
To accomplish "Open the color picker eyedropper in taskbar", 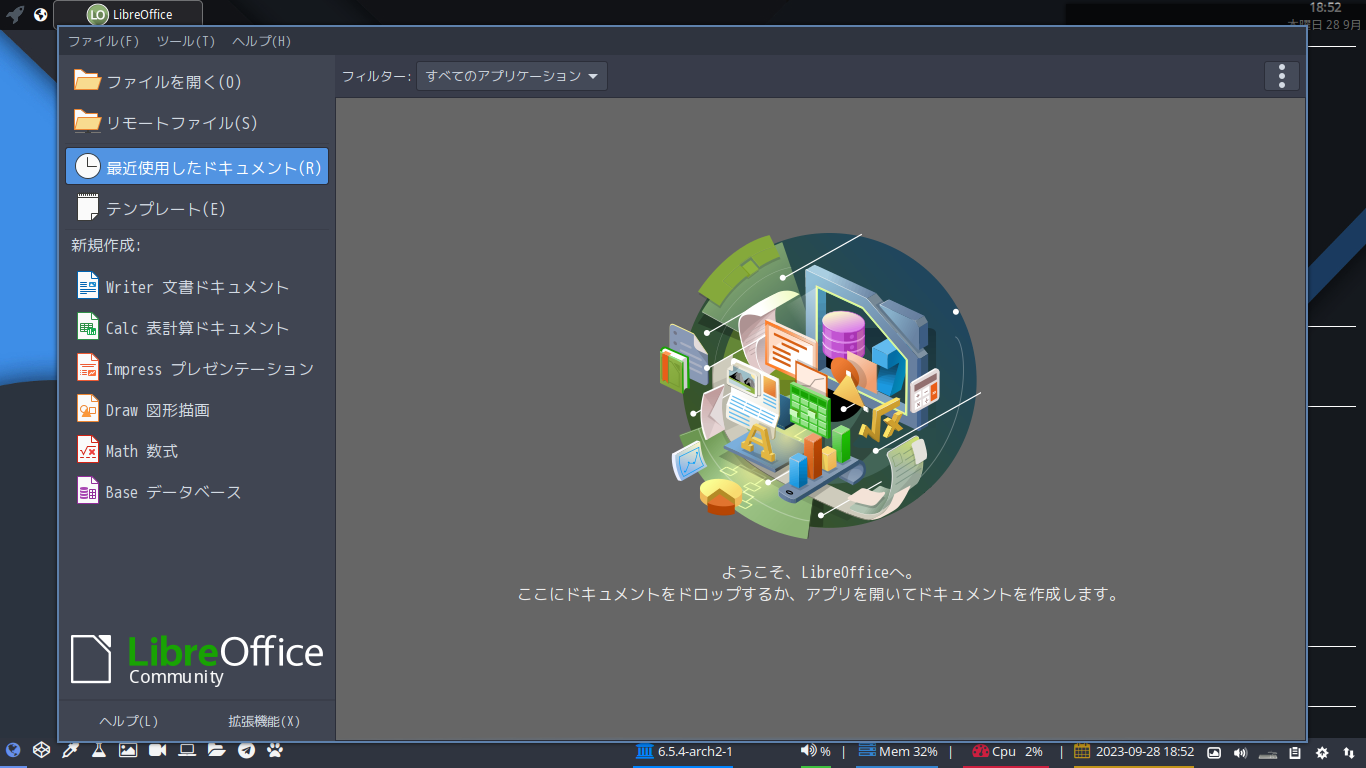I will [x=70, y=750].
